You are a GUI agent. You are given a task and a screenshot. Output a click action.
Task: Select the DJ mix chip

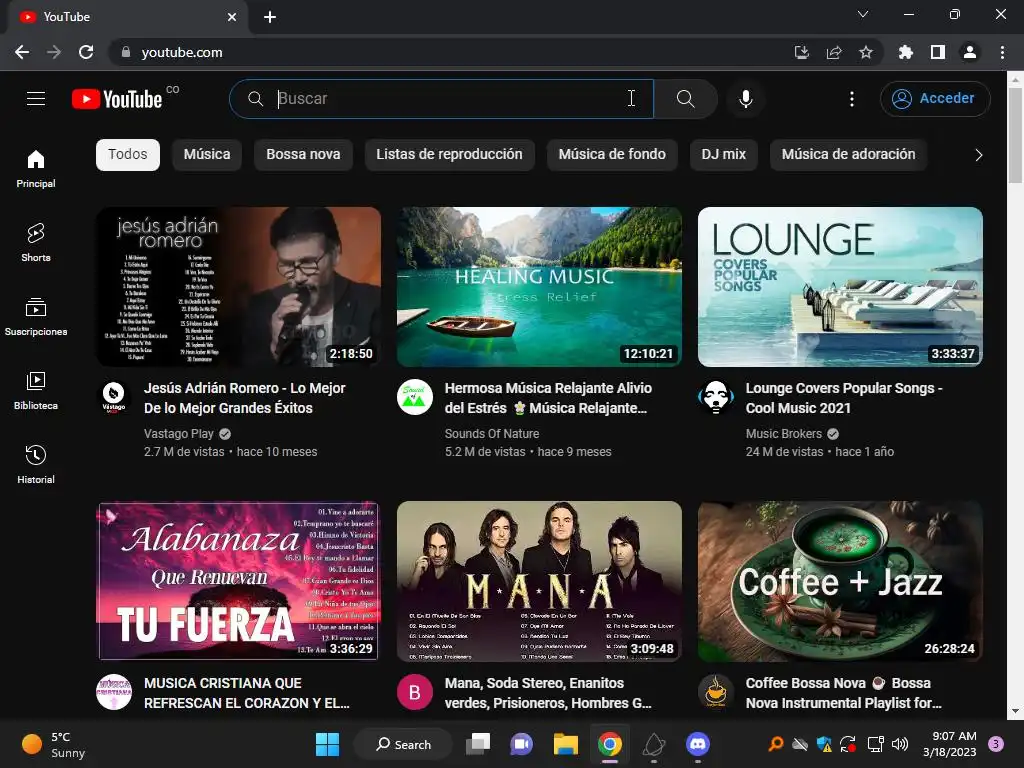(724, 154)
